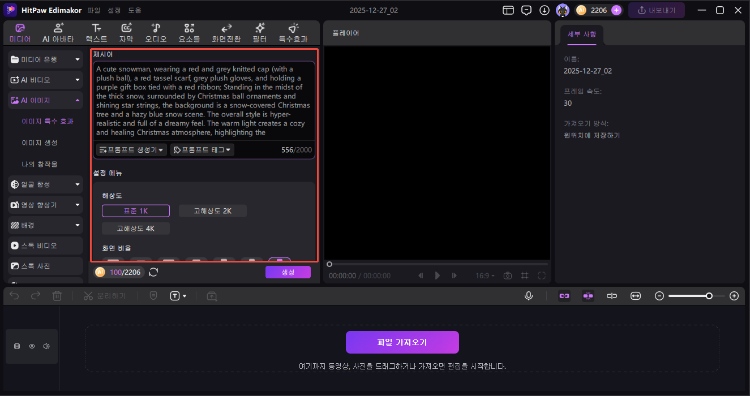
Task: Click the refresh credits icon beside 100/2206
Action: tap(154, 272)
